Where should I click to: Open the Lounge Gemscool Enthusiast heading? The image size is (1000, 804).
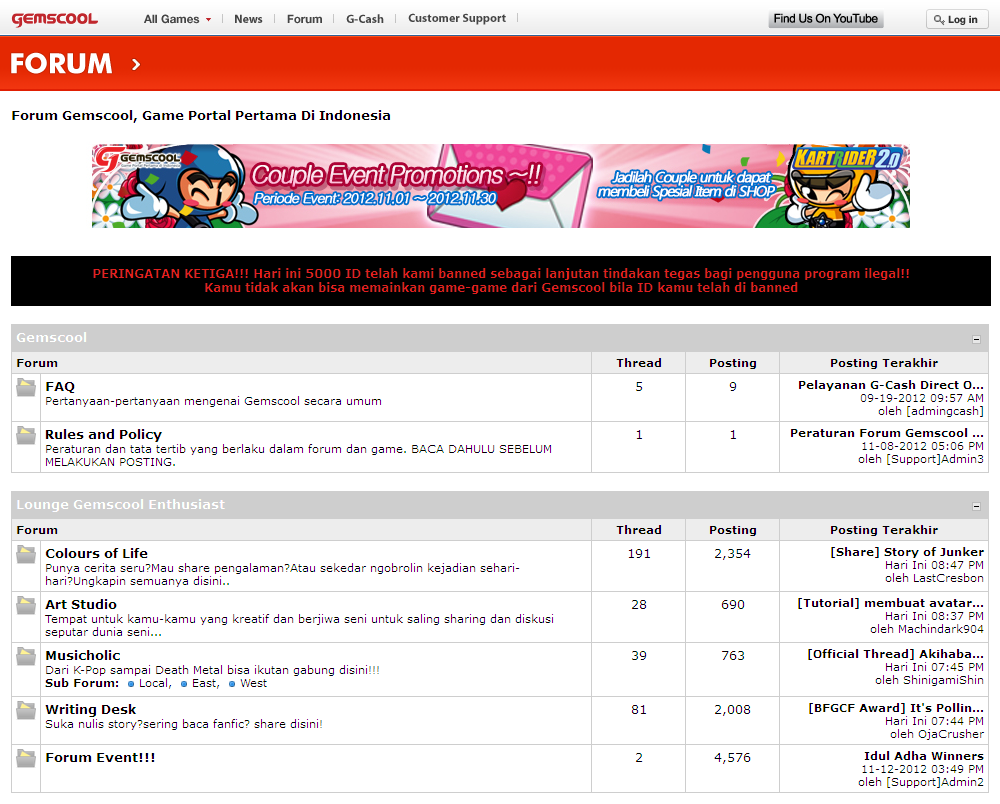tap(121, 504)
